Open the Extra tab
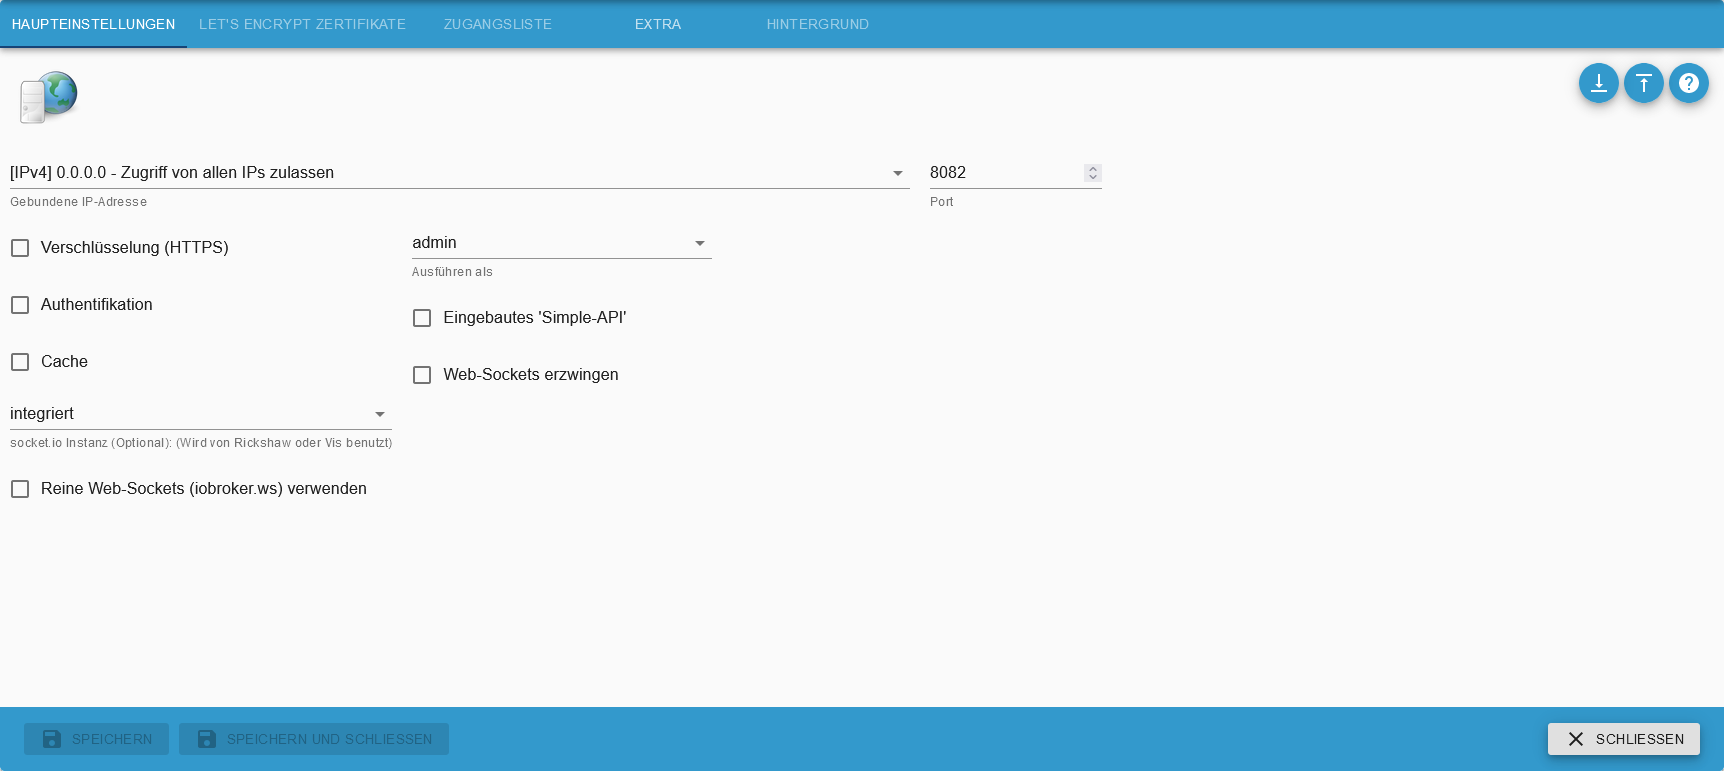1724x771 pixels. click(658, 24)
